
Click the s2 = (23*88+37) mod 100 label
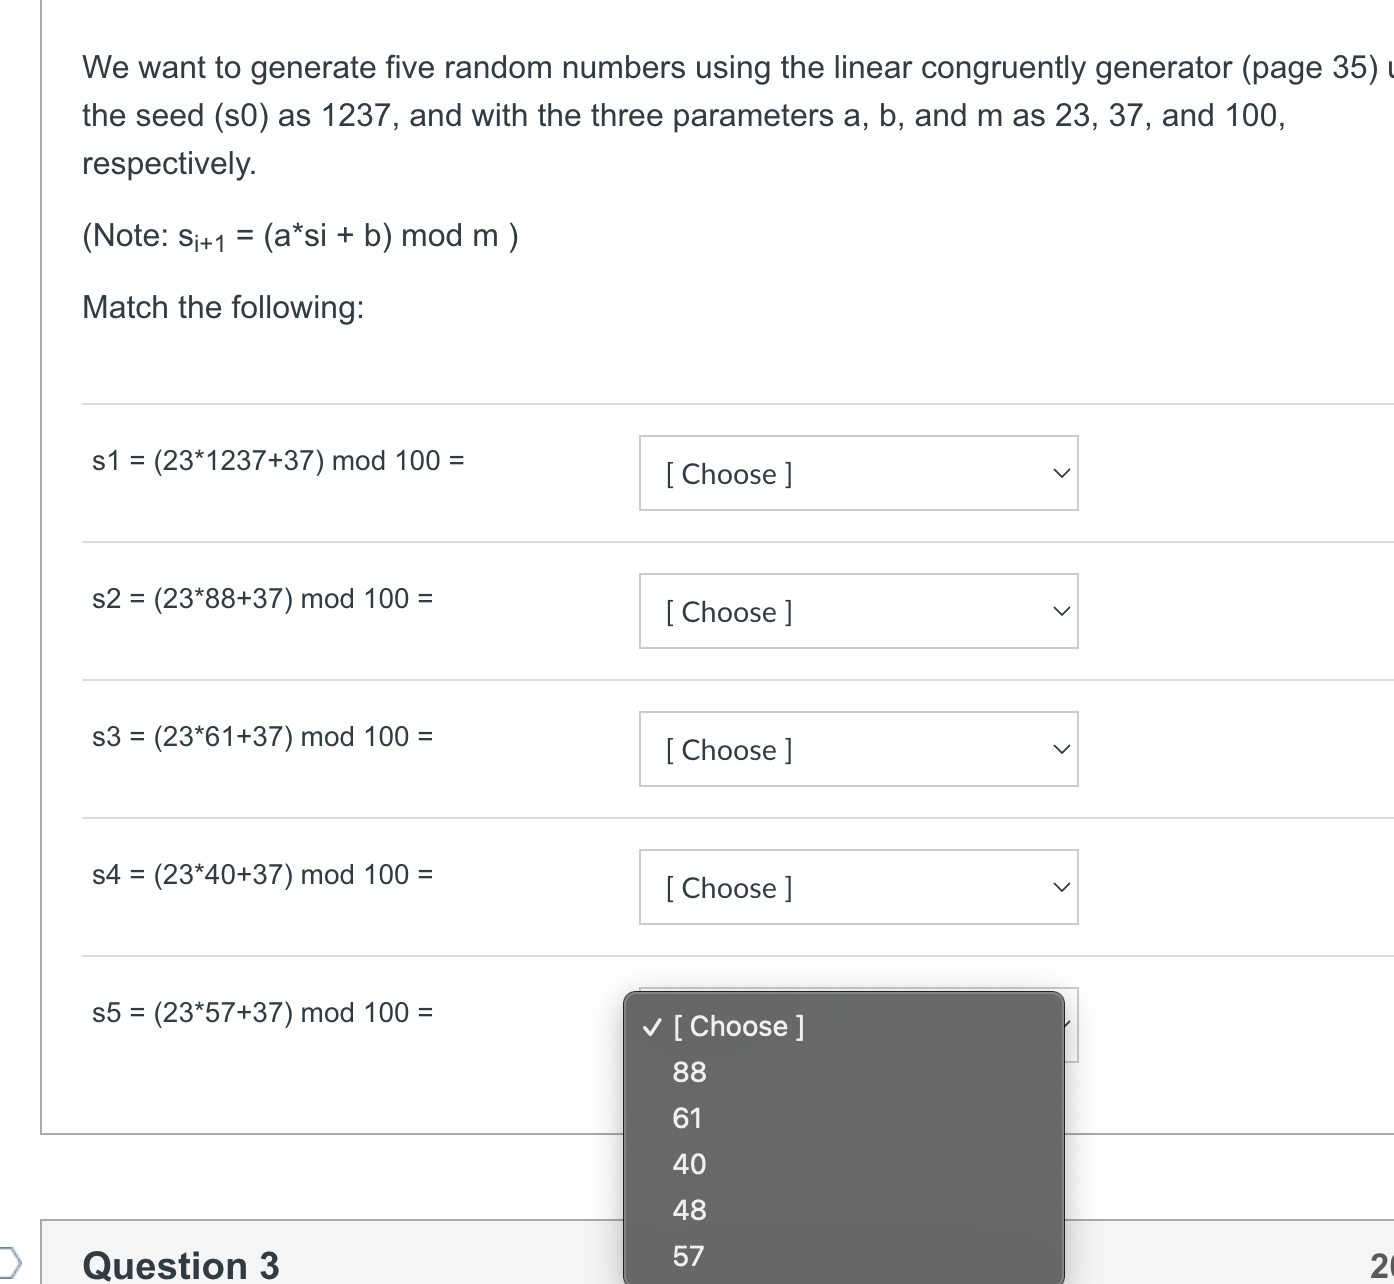262,599
